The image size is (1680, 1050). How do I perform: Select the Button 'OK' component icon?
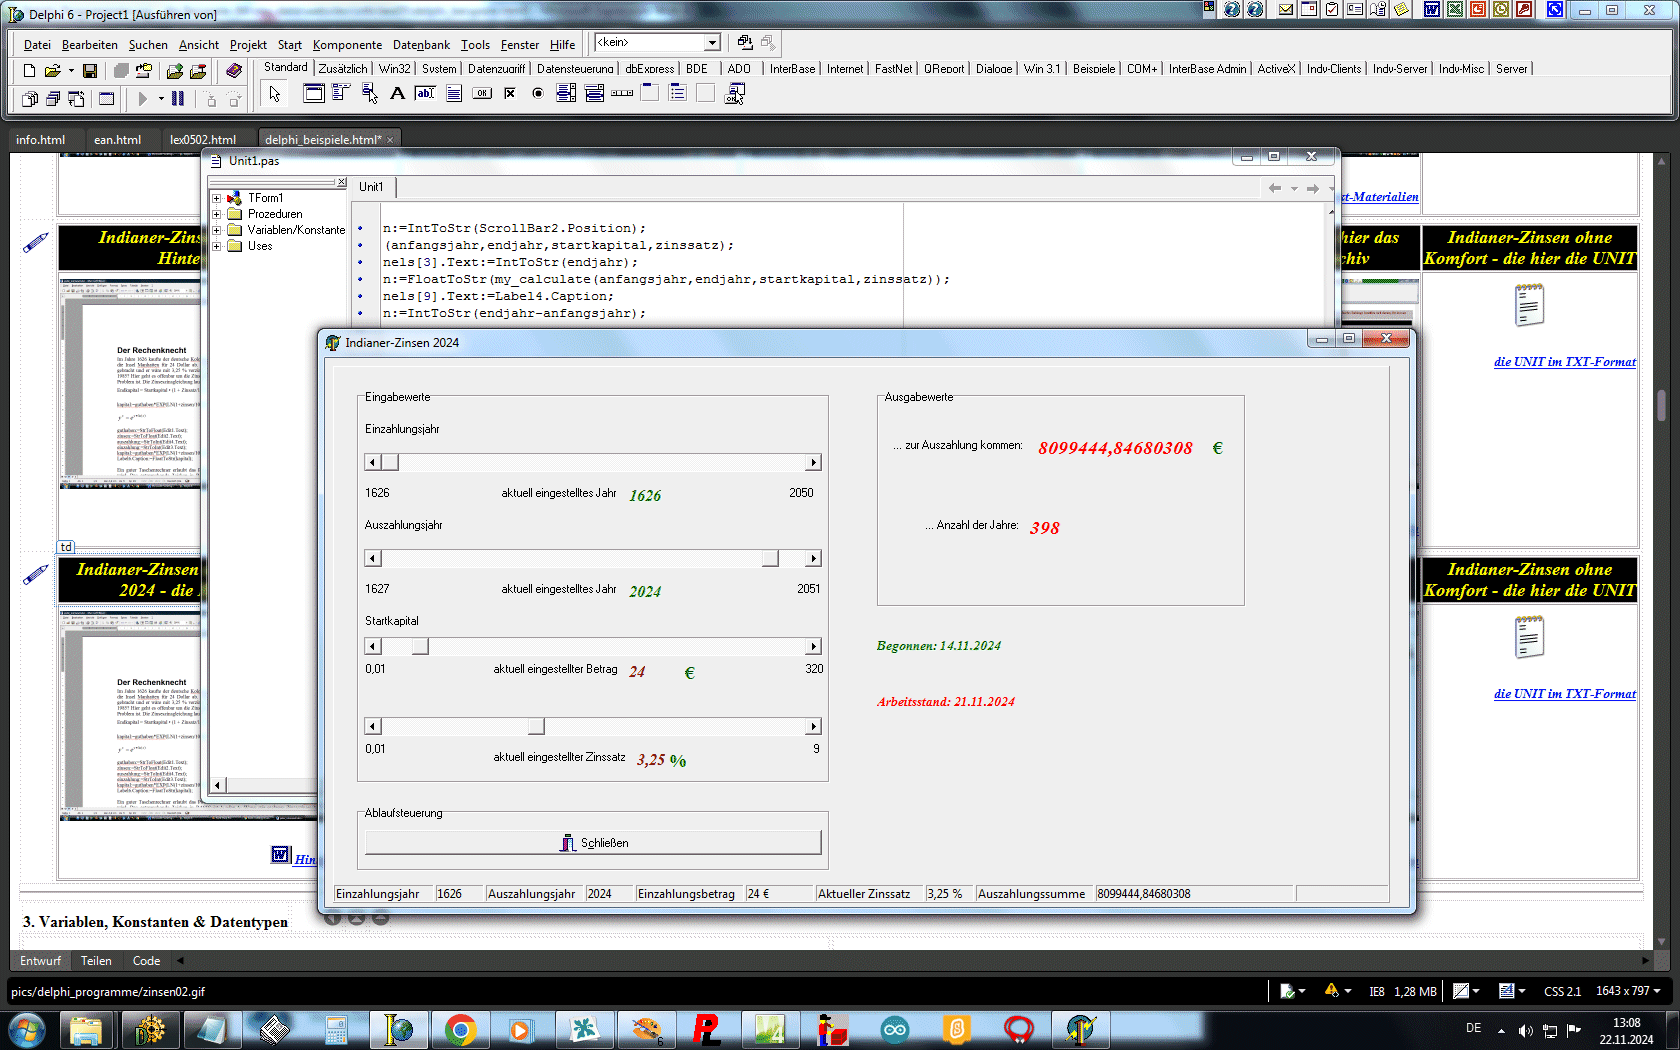click(x=482, y=93)
